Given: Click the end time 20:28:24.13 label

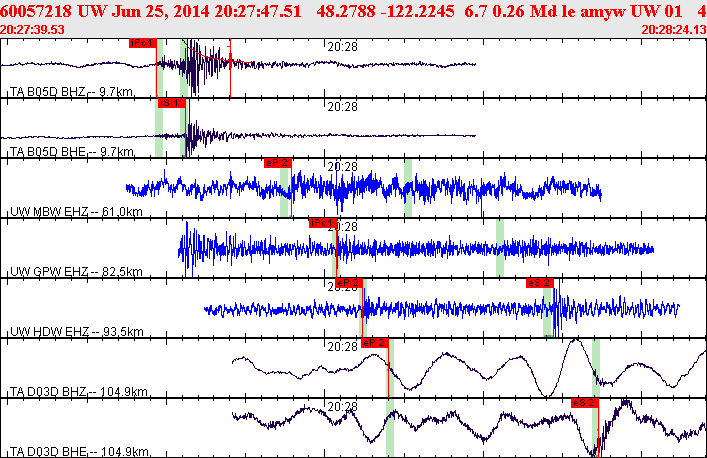Looking at the screenshot, I should tap(674, 30).
